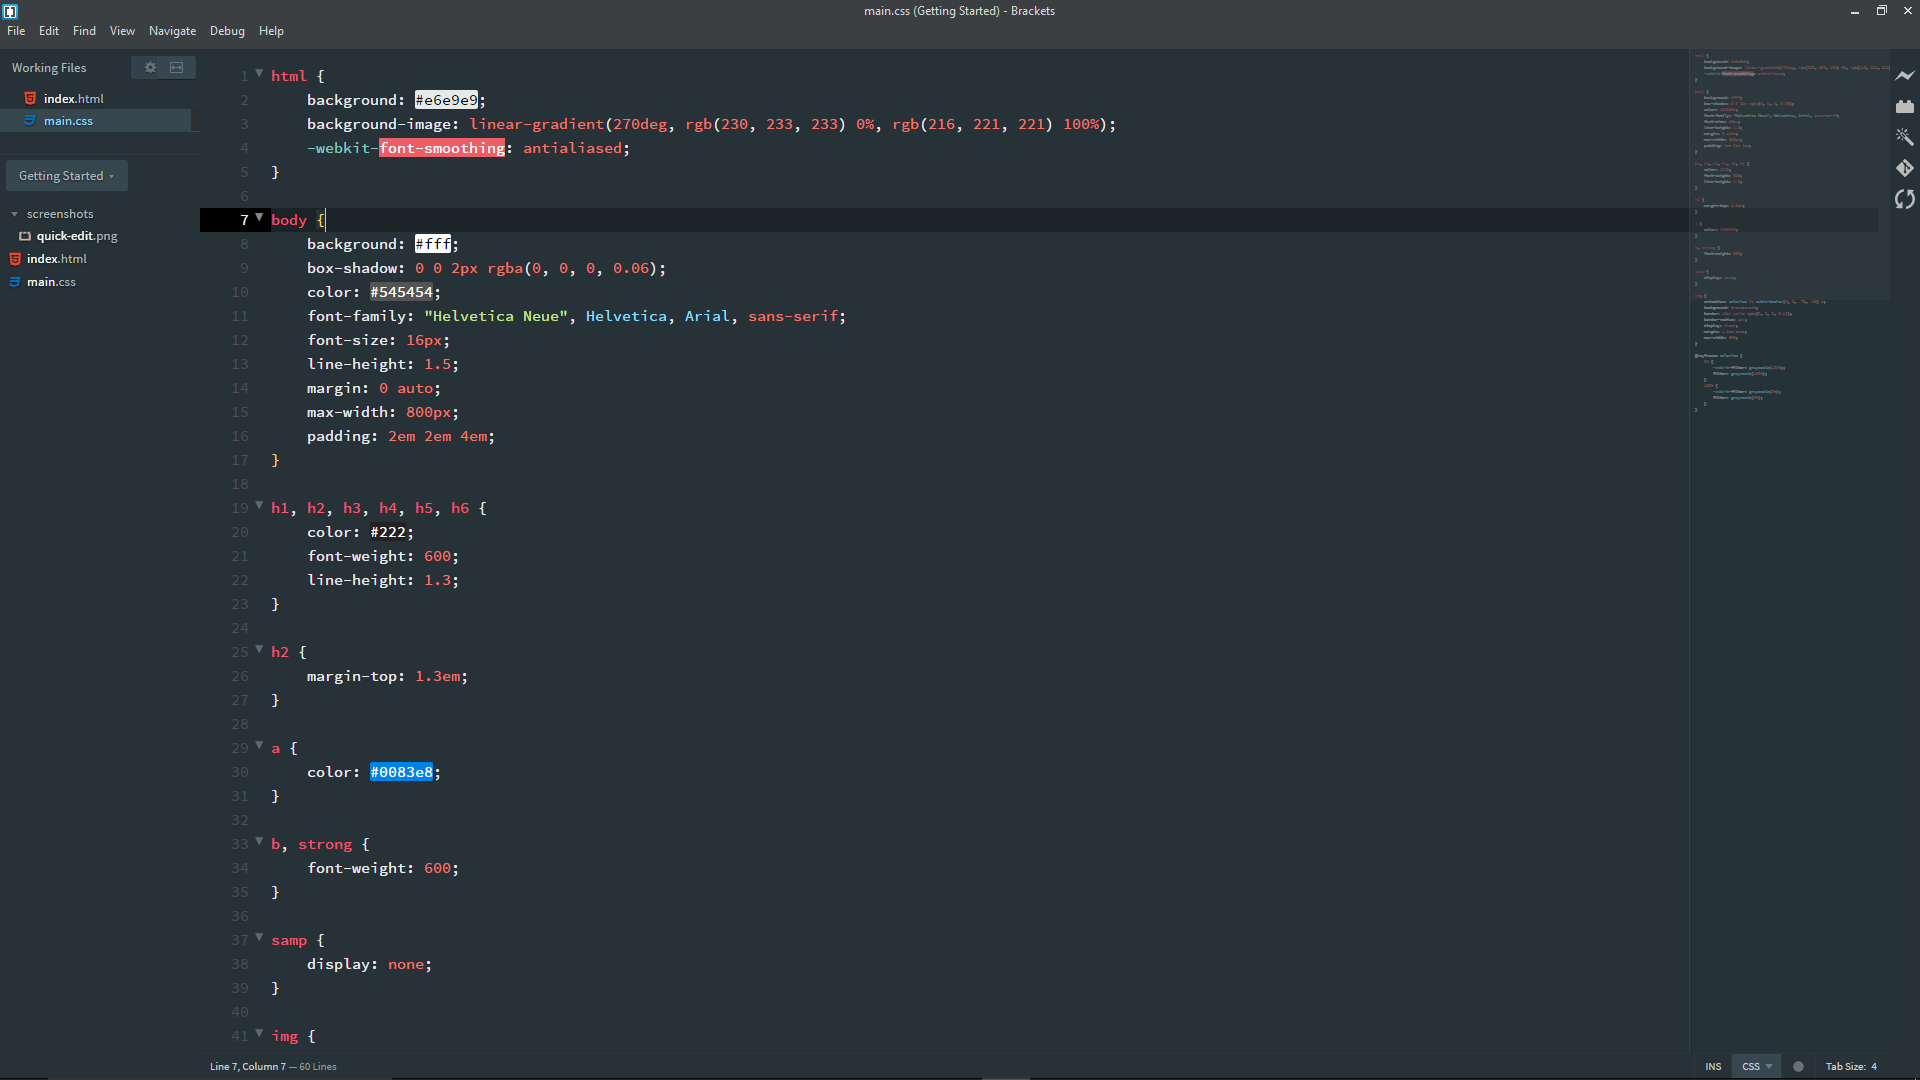This screenshot has width=1920, height=1080.
Task: Click the split view editor icon
Action: [x=177, y=68]
